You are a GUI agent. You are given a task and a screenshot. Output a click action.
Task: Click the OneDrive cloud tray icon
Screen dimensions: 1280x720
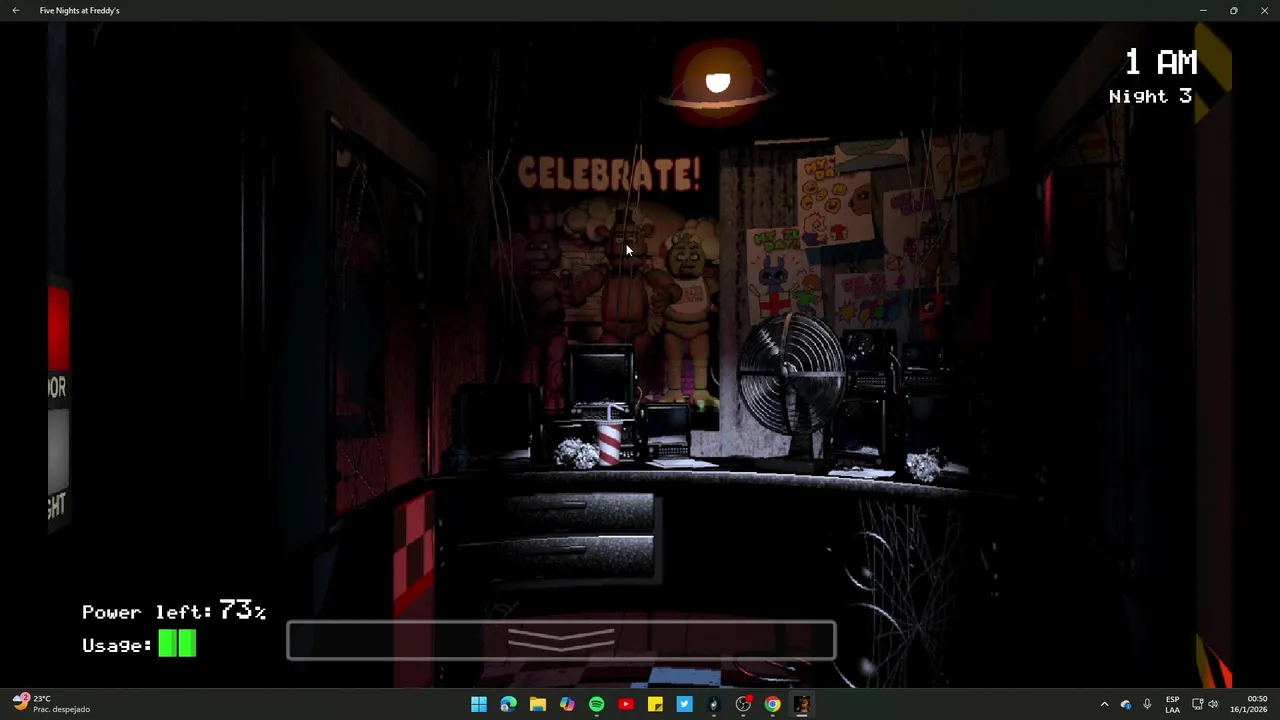click(1126, 704)
